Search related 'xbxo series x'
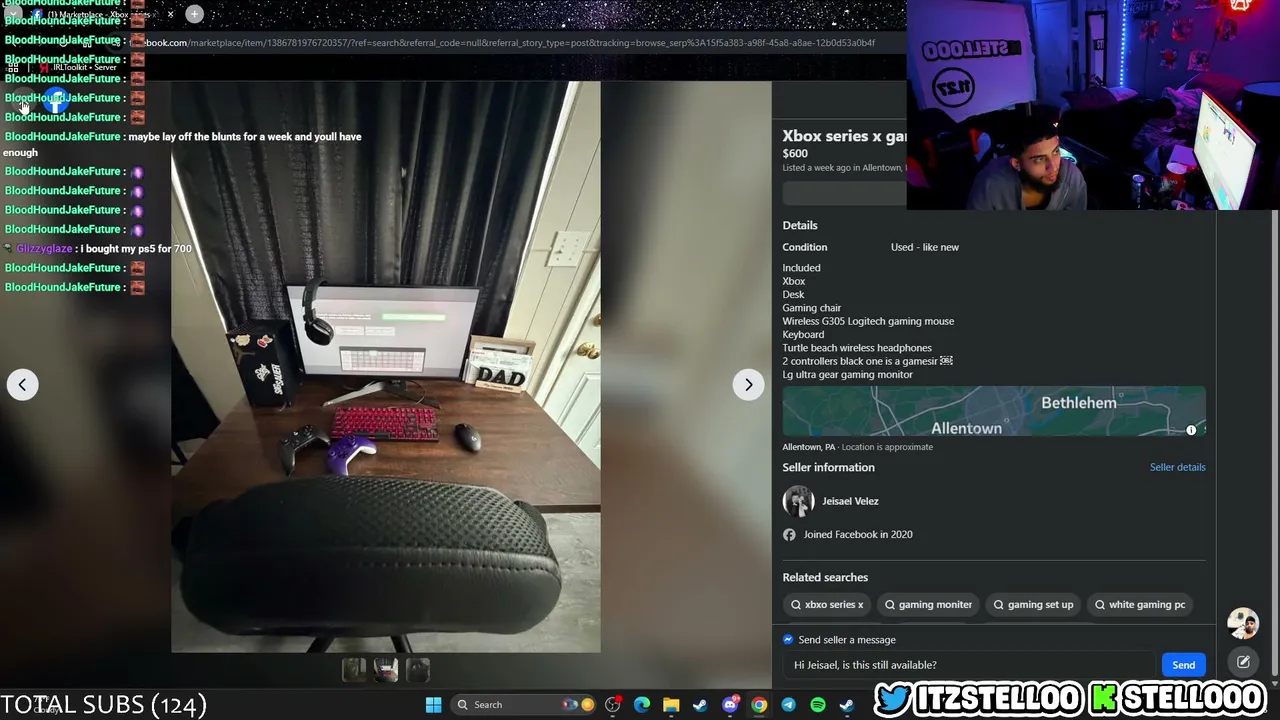 827,604
